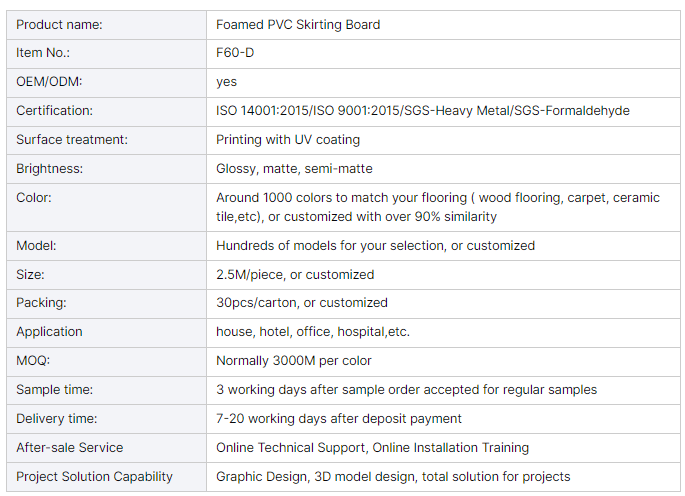Click the item number value F60-D

click(235, 53)
